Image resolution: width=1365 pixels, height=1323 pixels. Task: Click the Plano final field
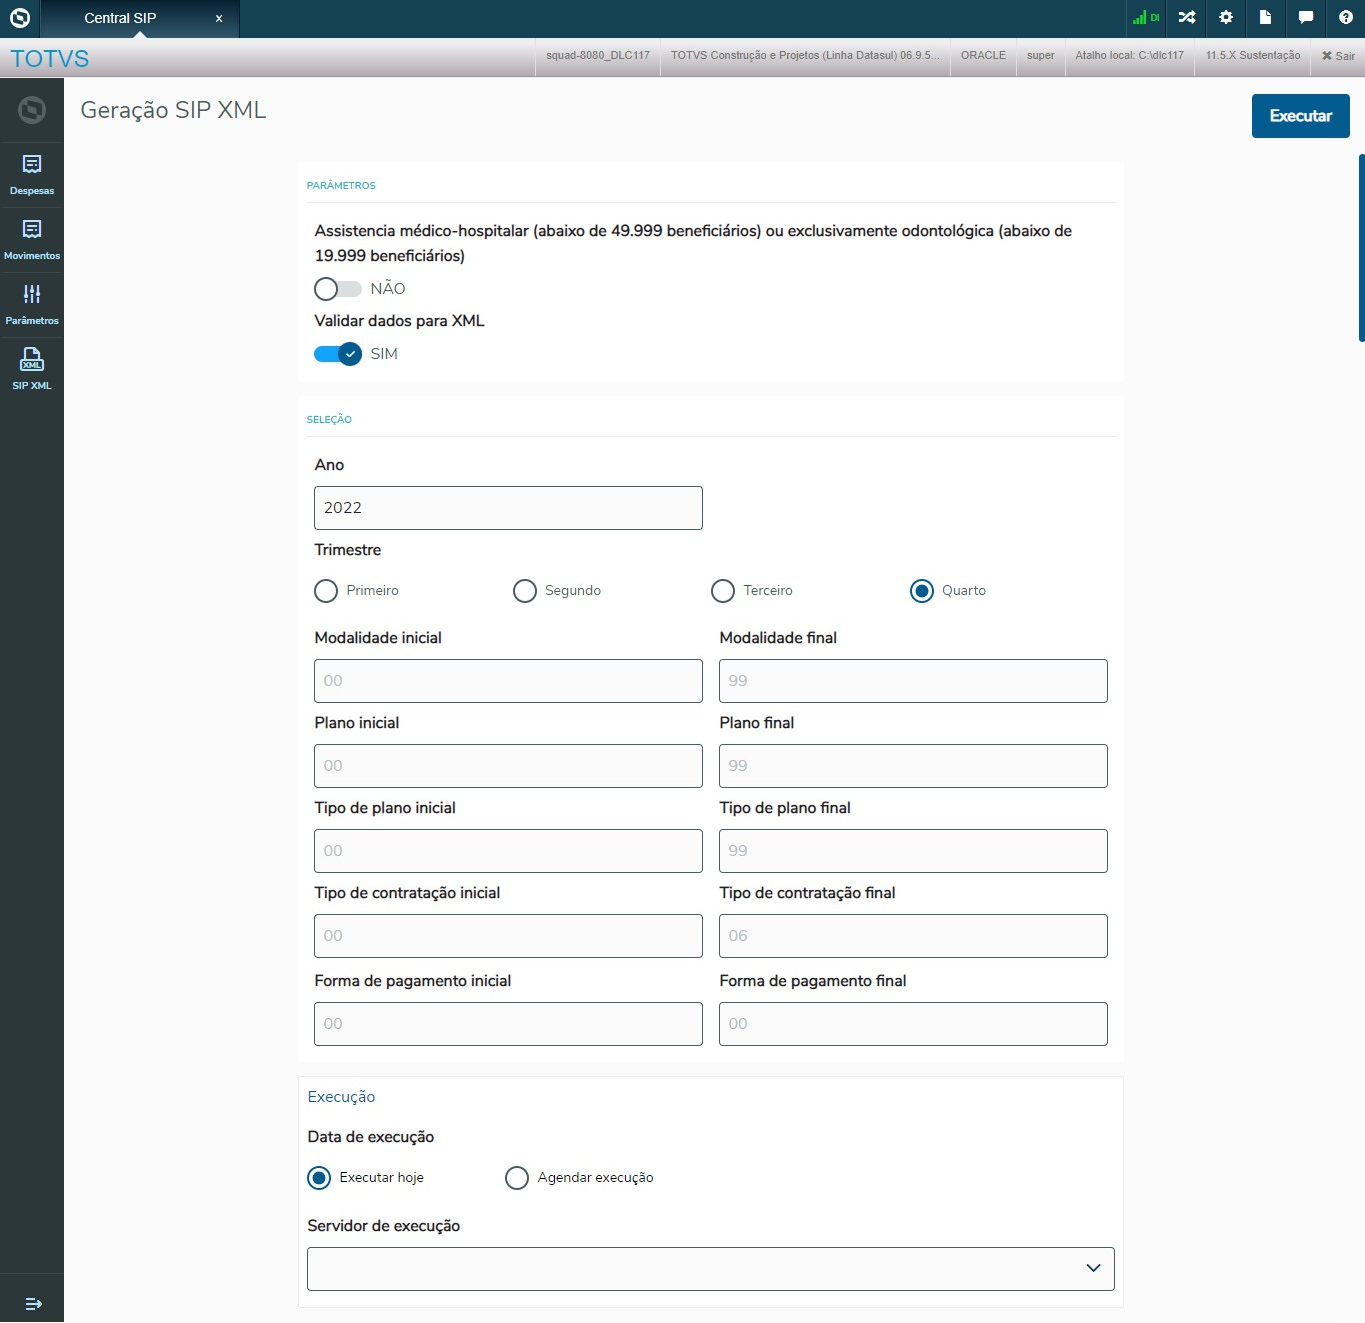point(913,766)
